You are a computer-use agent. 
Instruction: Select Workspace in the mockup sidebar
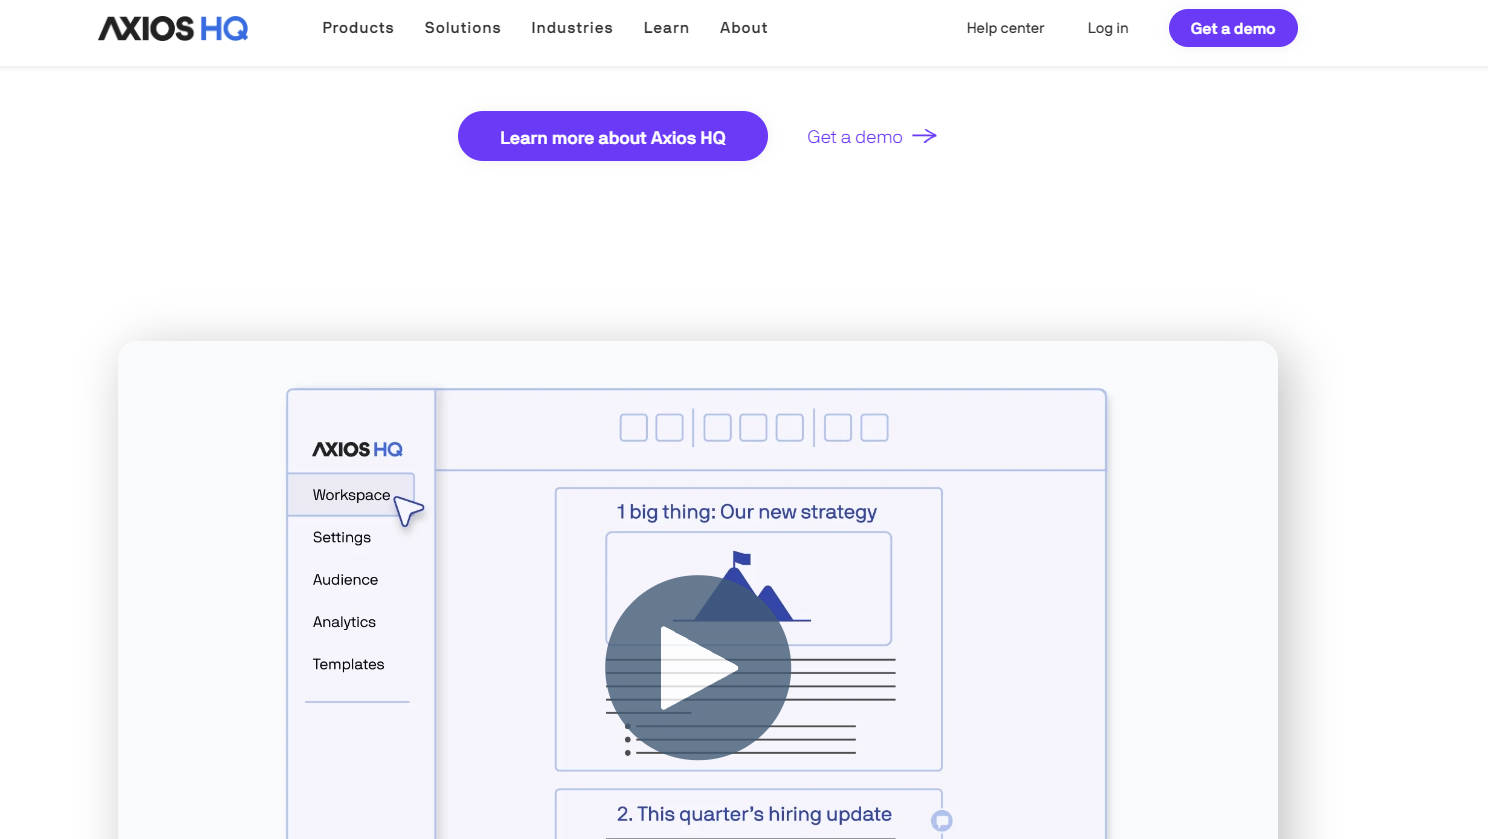(351, 494)
